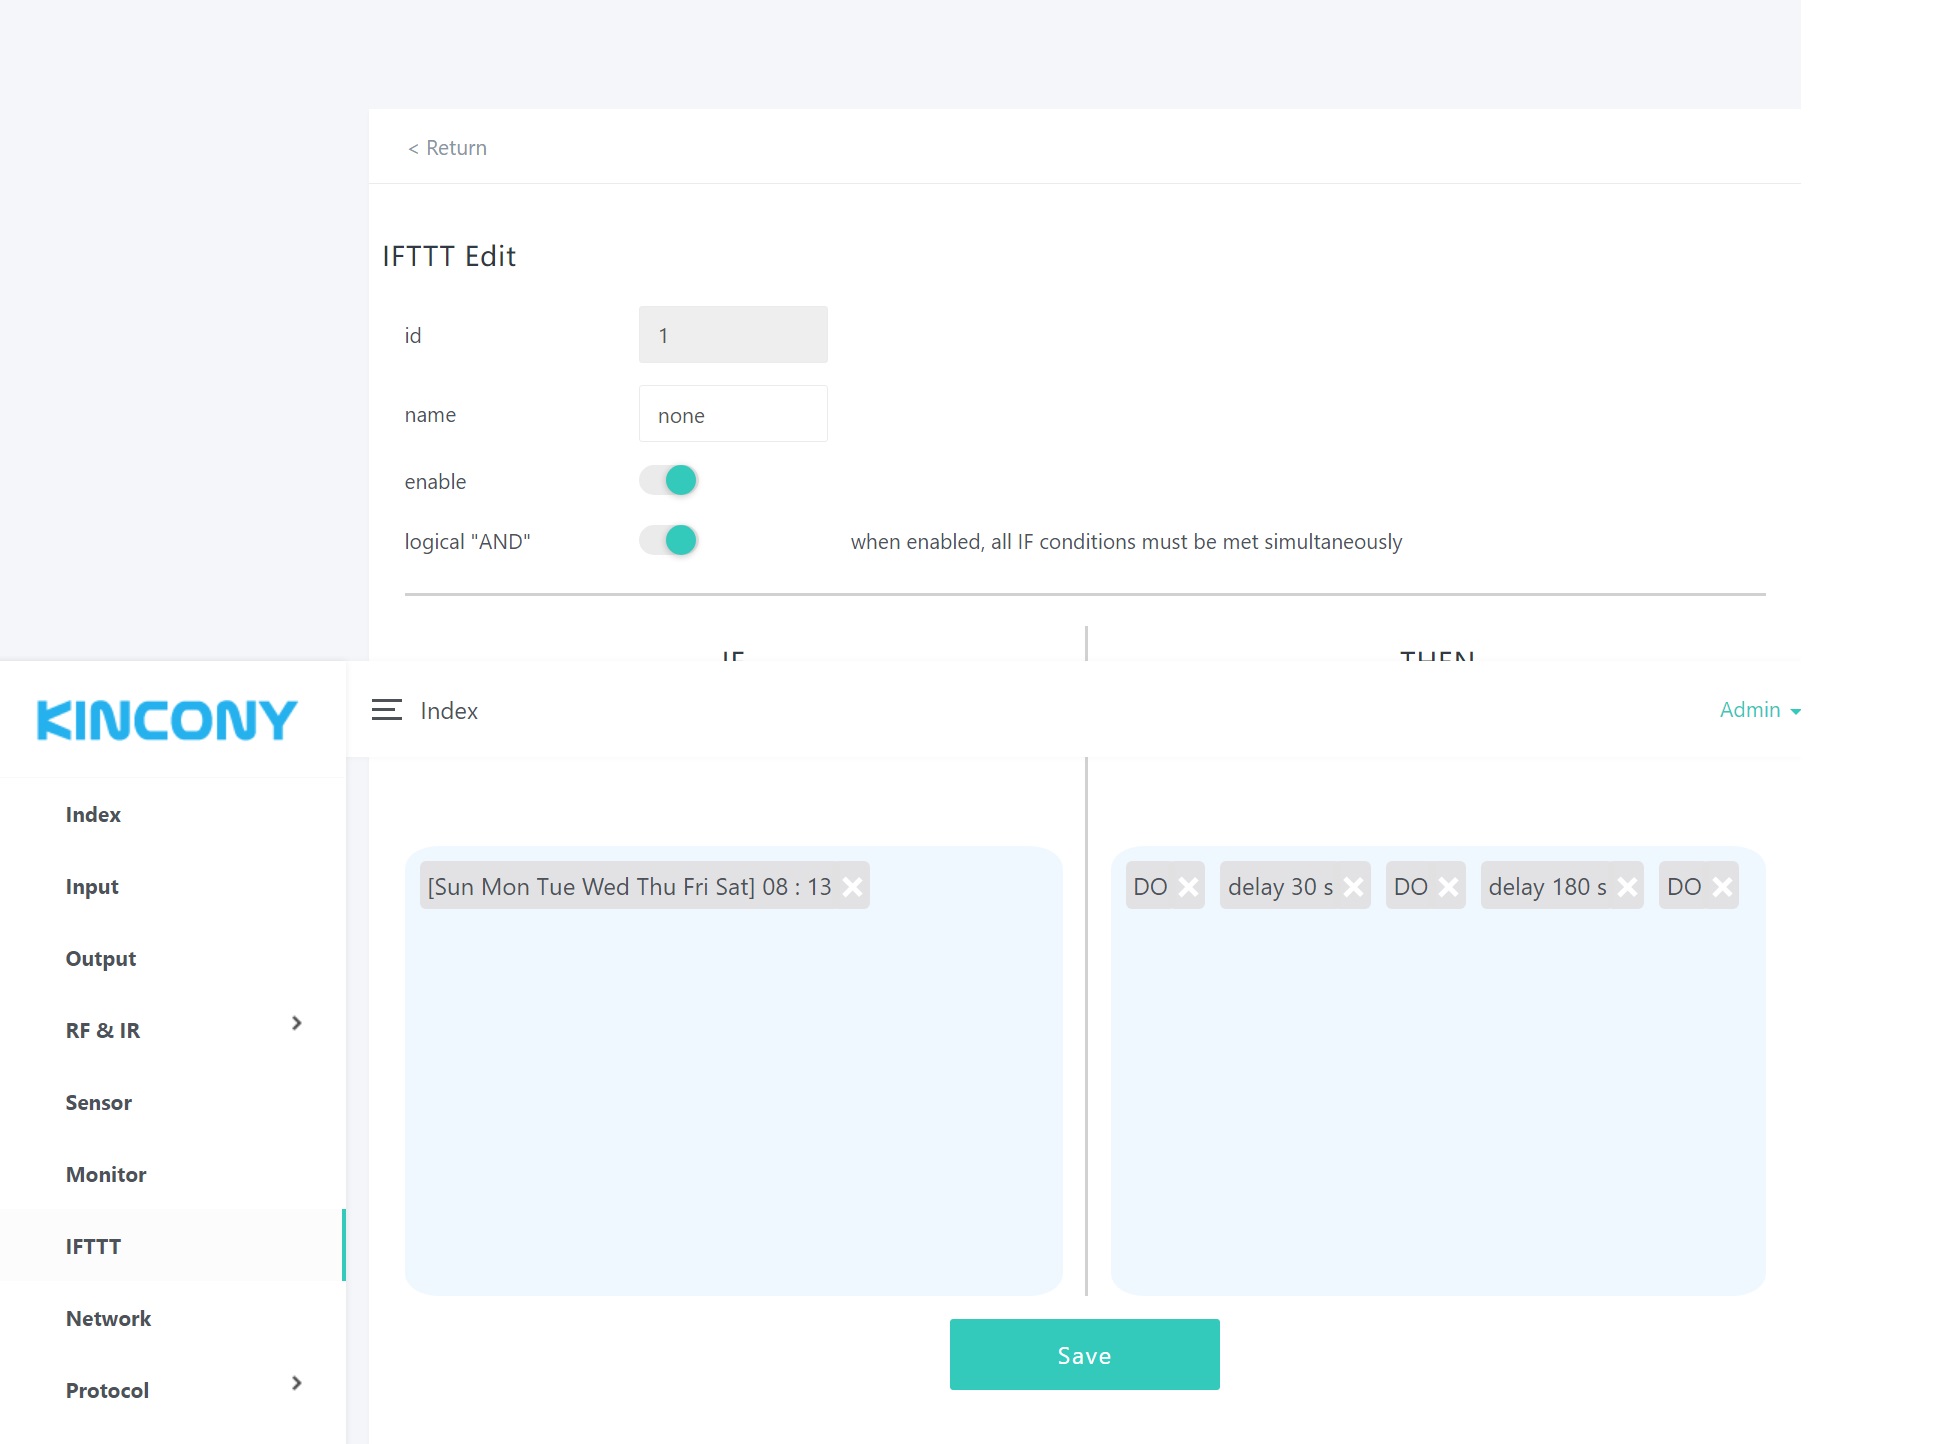Viewport: 1933px width, 1444px height.
Task: Select Network in the sidebar
Action: pos(108,1318)
